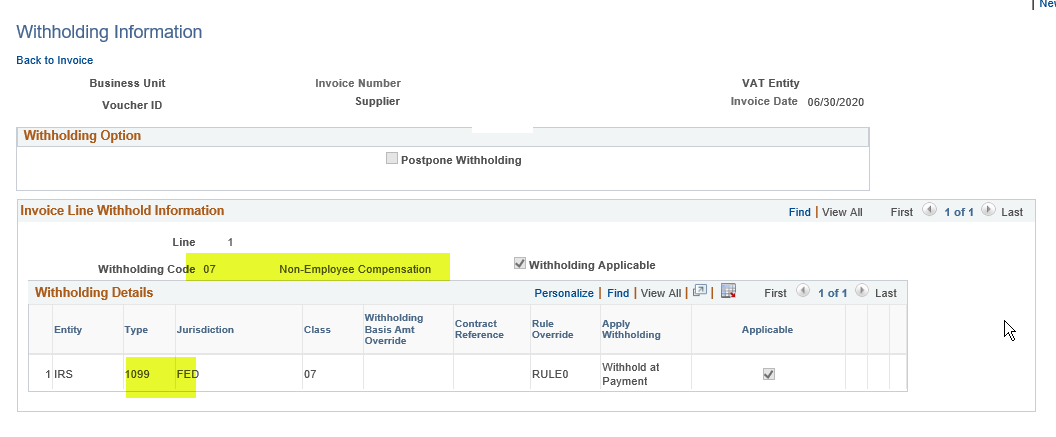Download Withholding Details grid to spreadsheet icon
This screenshot has height=437, width=1056.
pos(728,291)
